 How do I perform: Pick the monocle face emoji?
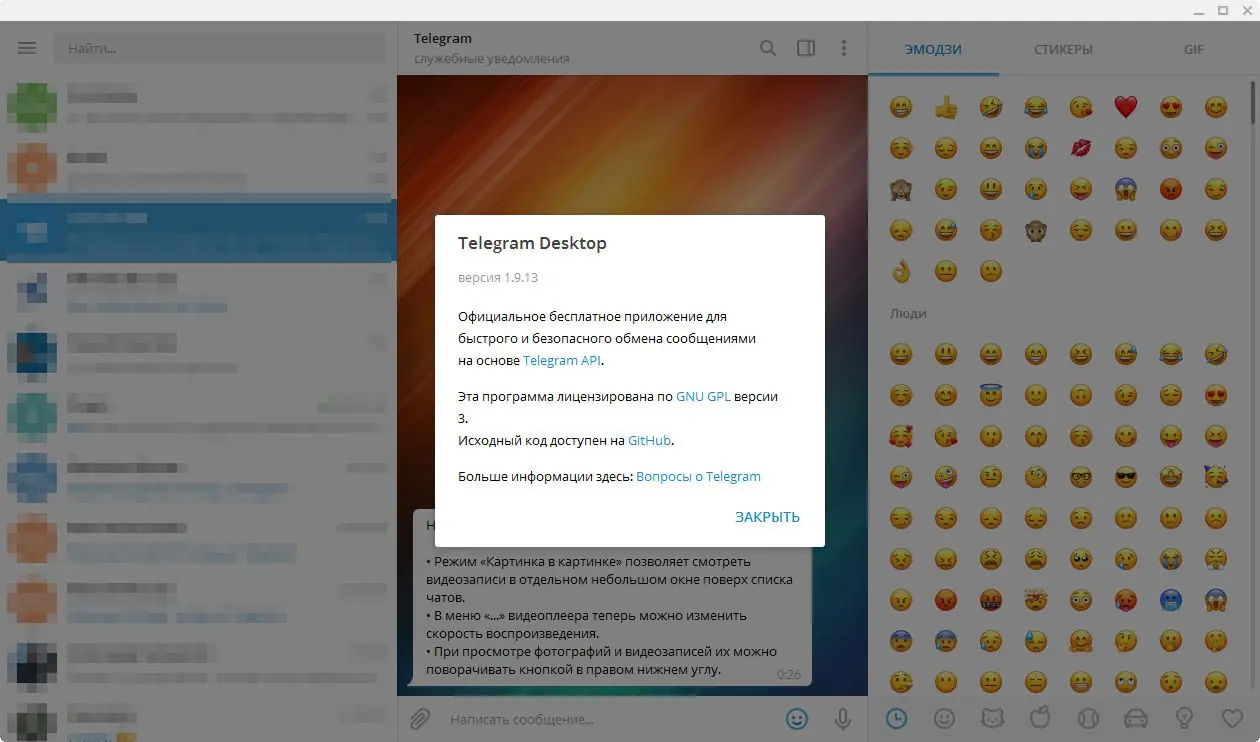(x=1036, y=476)
